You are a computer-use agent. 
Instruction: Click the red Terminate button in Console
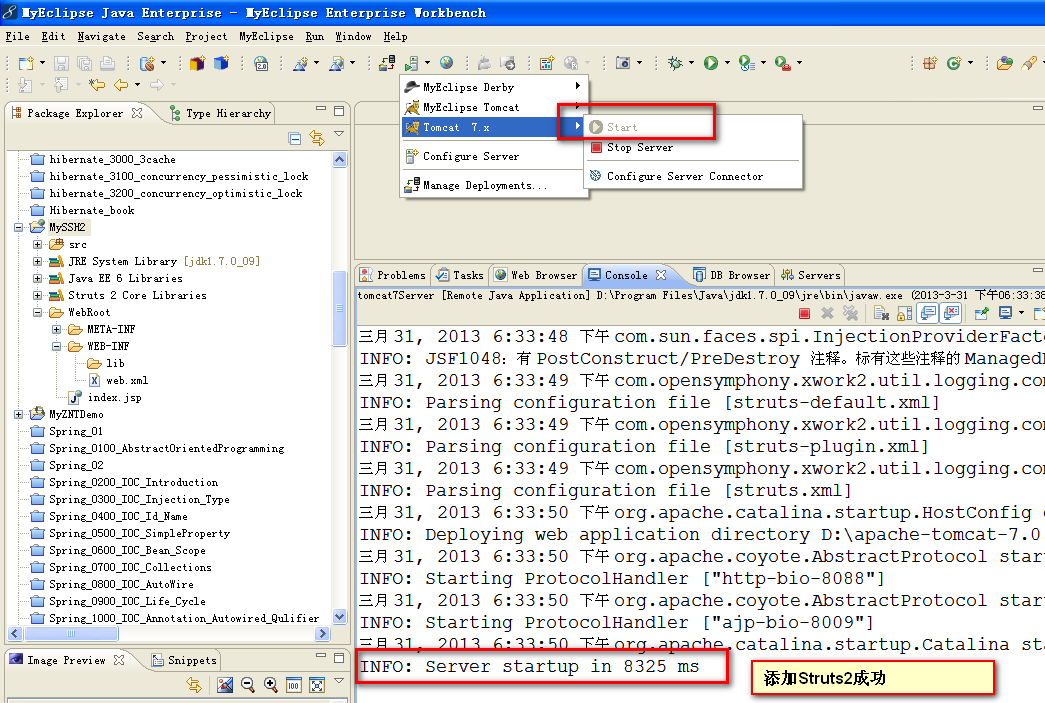pos(804,313)
